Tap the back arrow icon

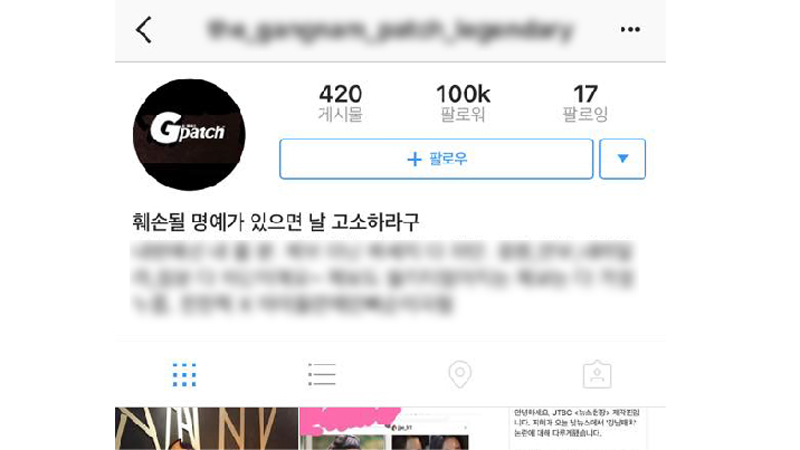(x=144, y=30)
